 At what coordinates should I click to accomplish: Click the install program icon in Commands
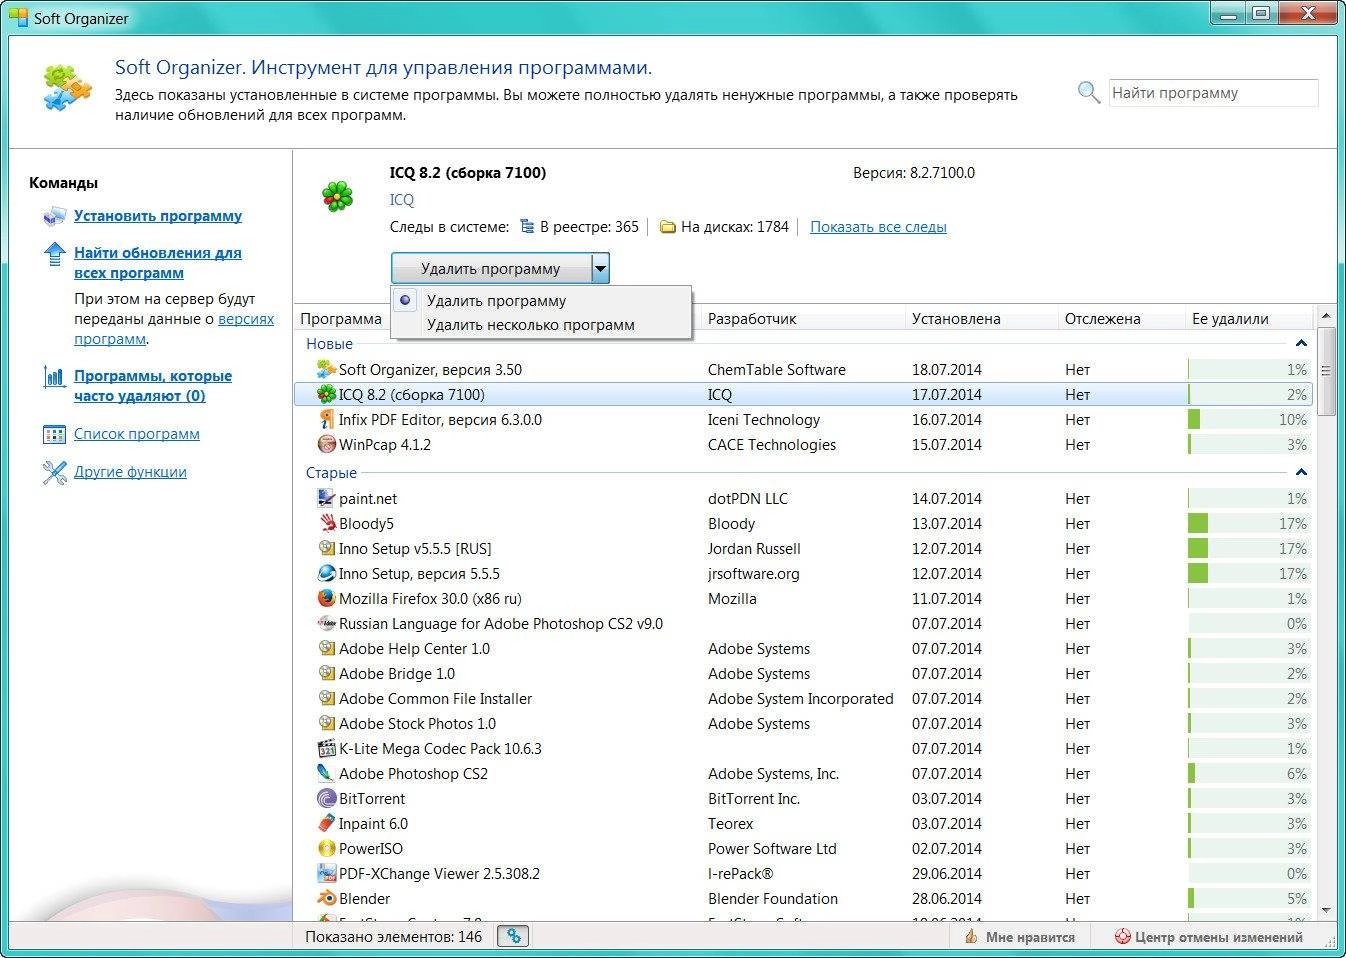tap(54, 216)
